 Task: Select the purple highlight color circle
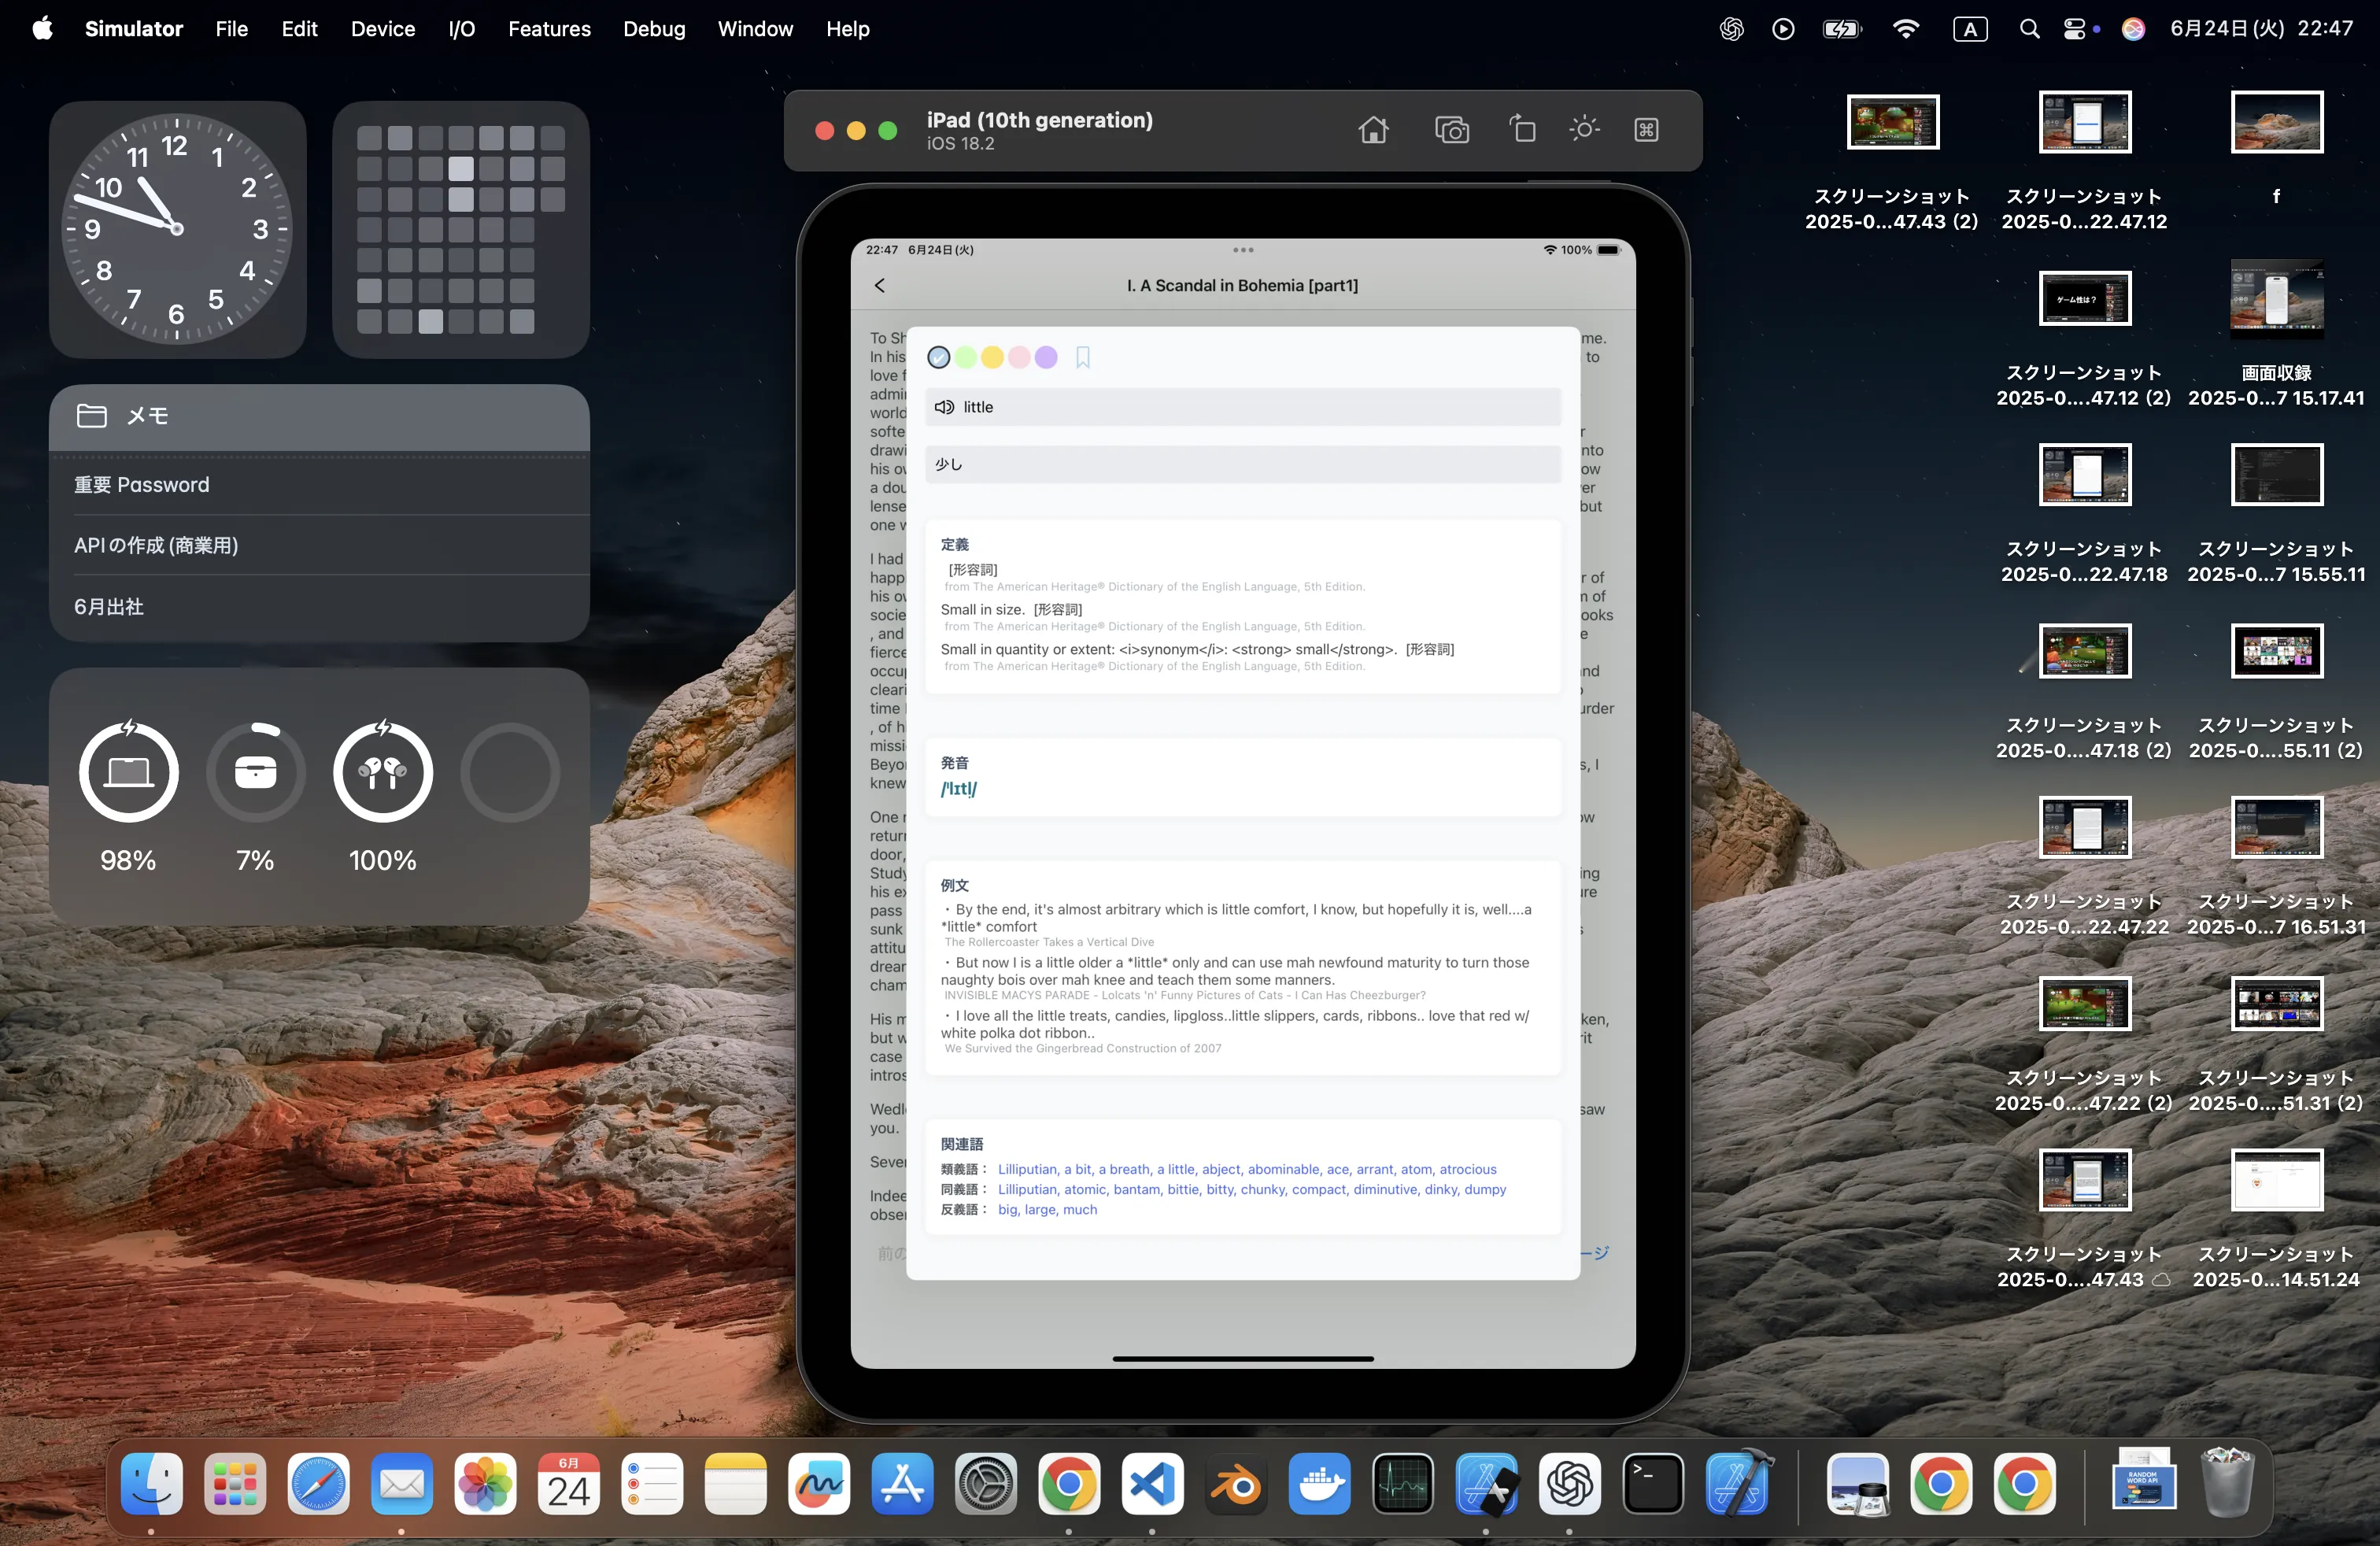coord(1046,358)
